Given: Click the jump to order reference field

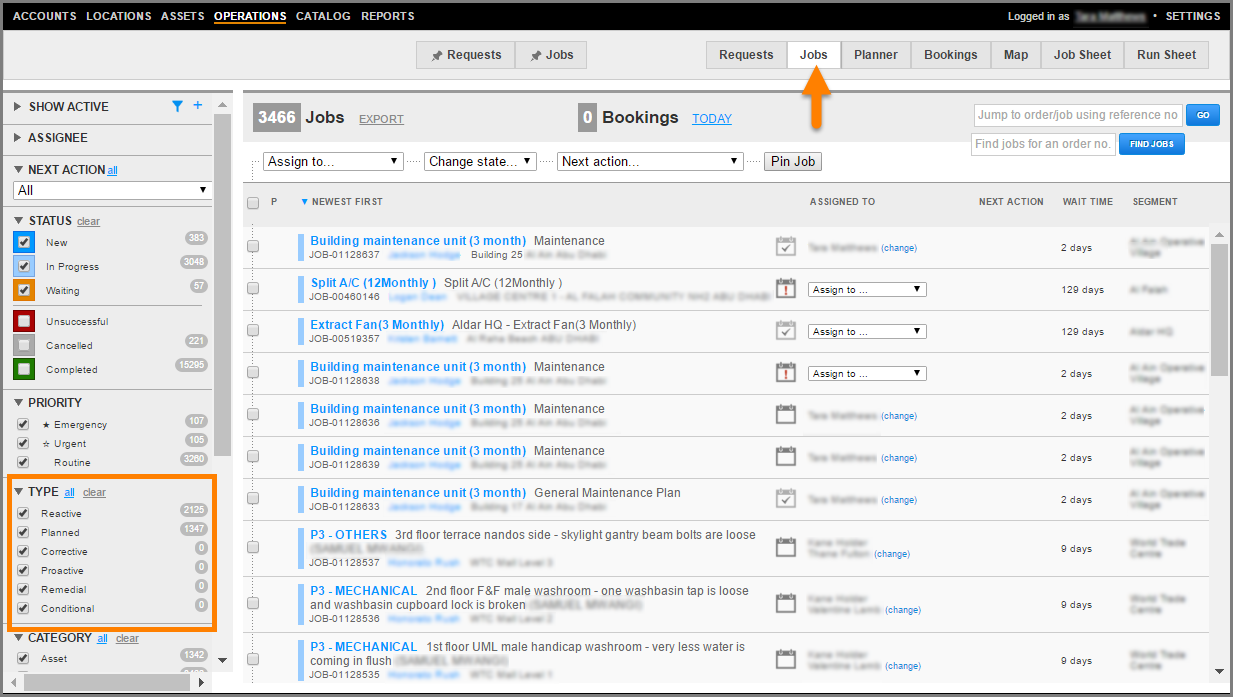Looking at the screenshot, I should (x=1078, y=115).
